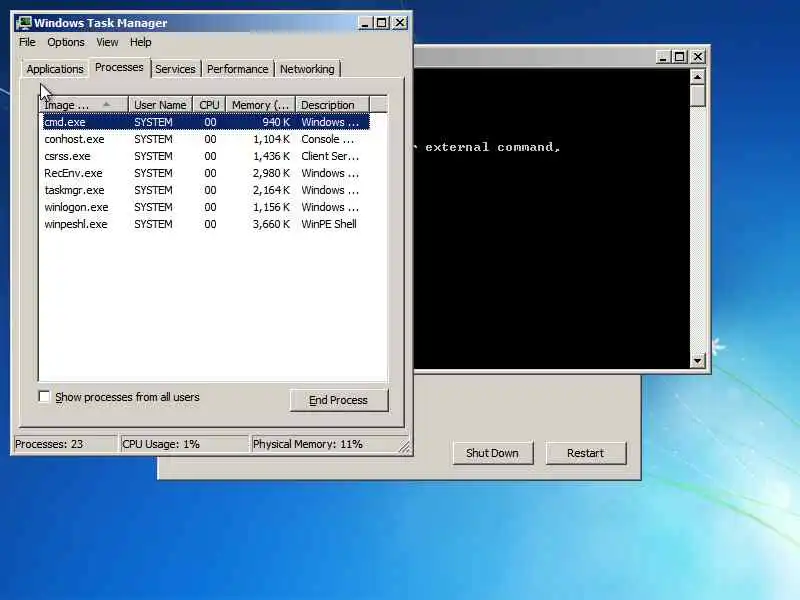This screenshot has height=600, width=800.
Task: Switch to the Services tab
Action: [x=175, y=69]
